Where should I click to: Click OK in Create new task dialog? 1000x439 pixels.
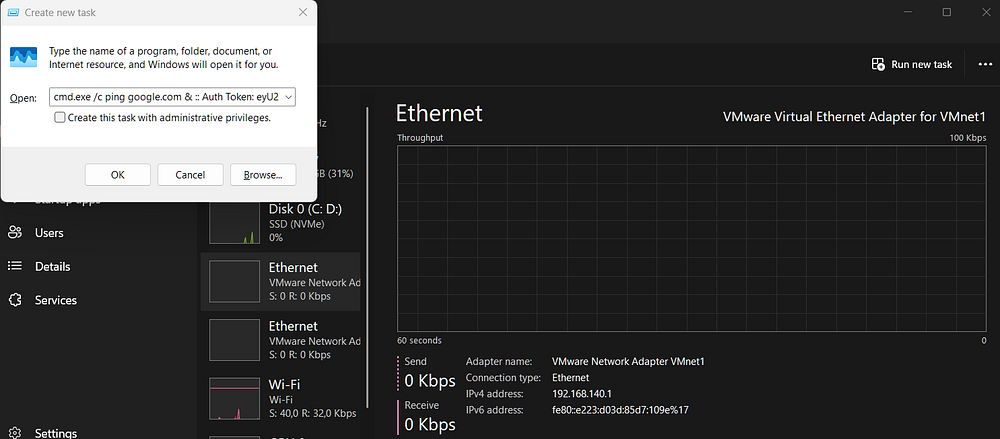coord(117,174)
